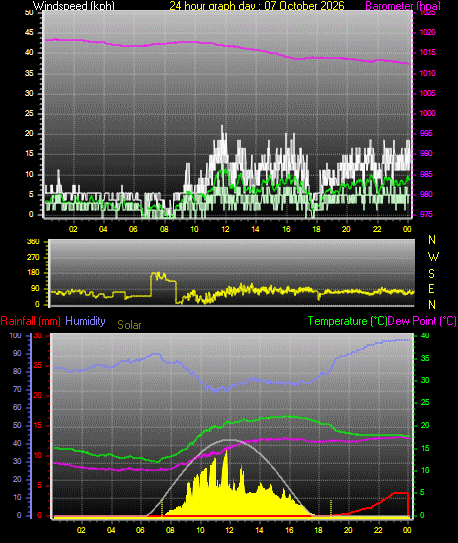Select the 'Barometer (hpa)' axis label

coord(403,6)
